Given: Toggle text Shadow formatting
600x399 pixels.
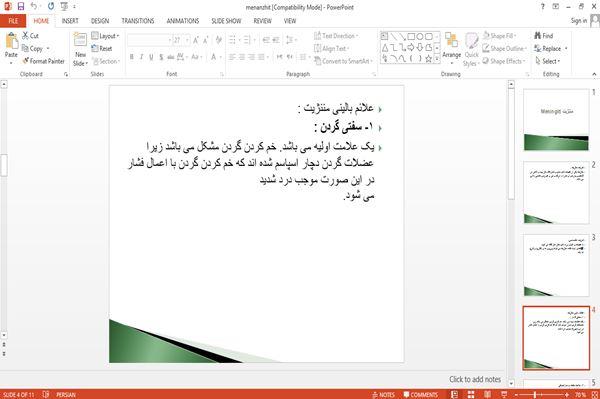Looking at the screenshot, I should 161,57.
